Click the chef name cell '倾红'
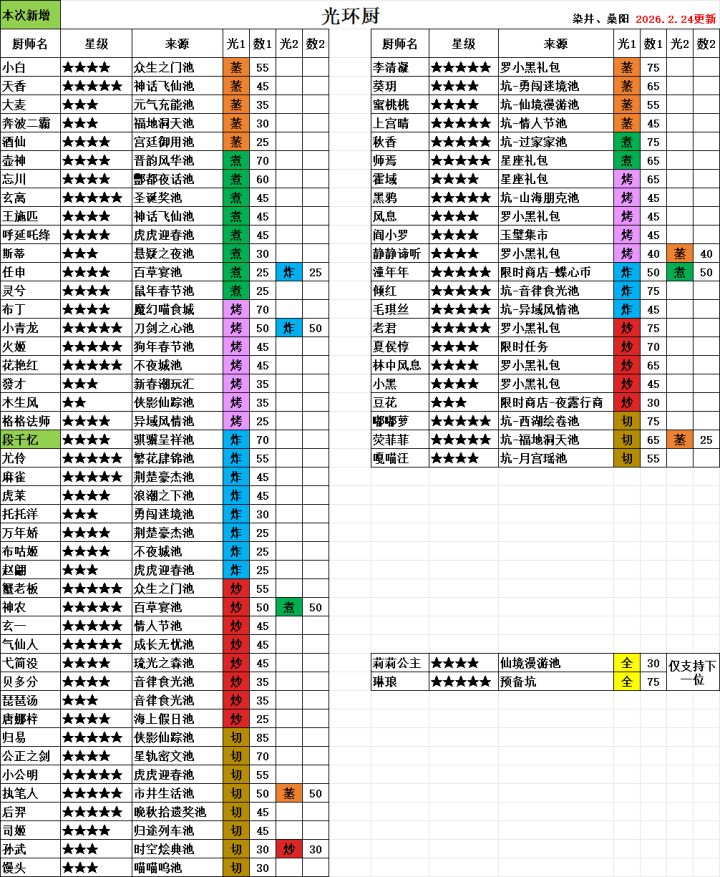The width and height of the screenshot is (720, 877). 401,291
